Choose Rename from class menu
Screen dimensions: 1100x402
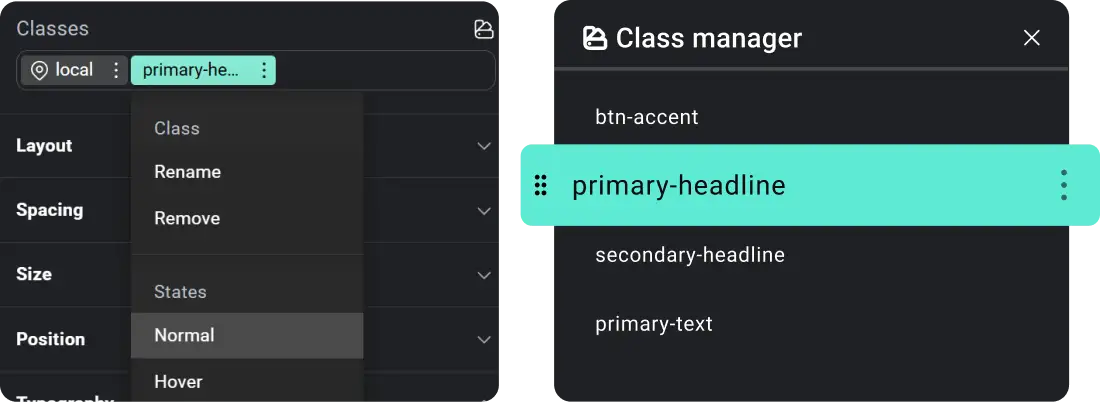point(187,172)
